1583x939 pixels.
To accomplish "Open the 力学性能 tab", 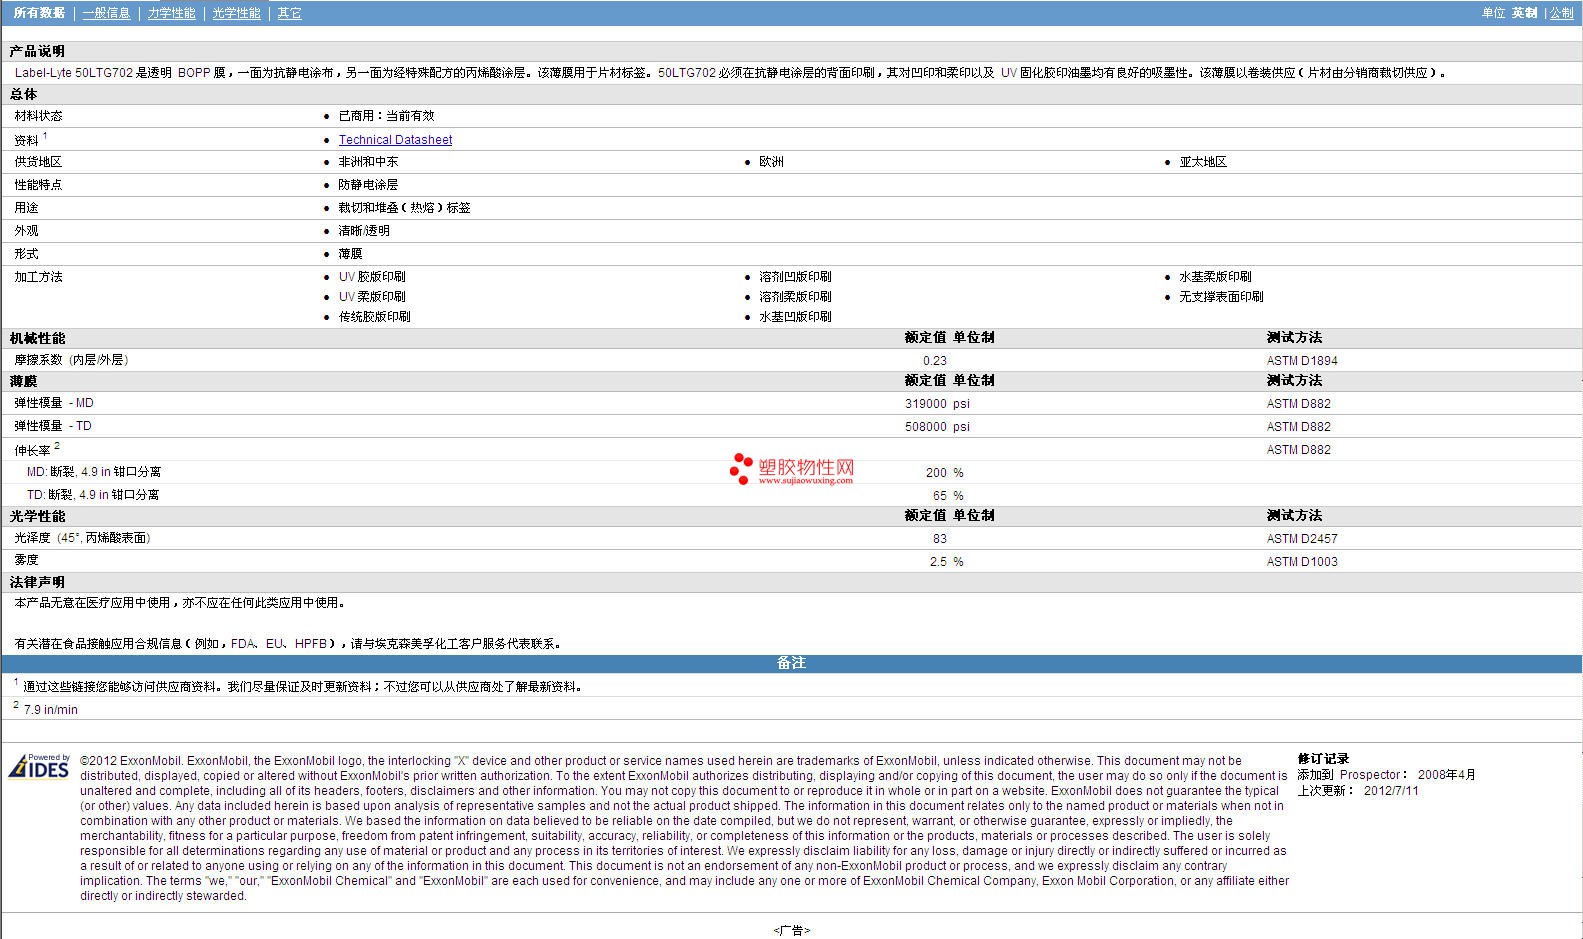I will tap(172, 13).
